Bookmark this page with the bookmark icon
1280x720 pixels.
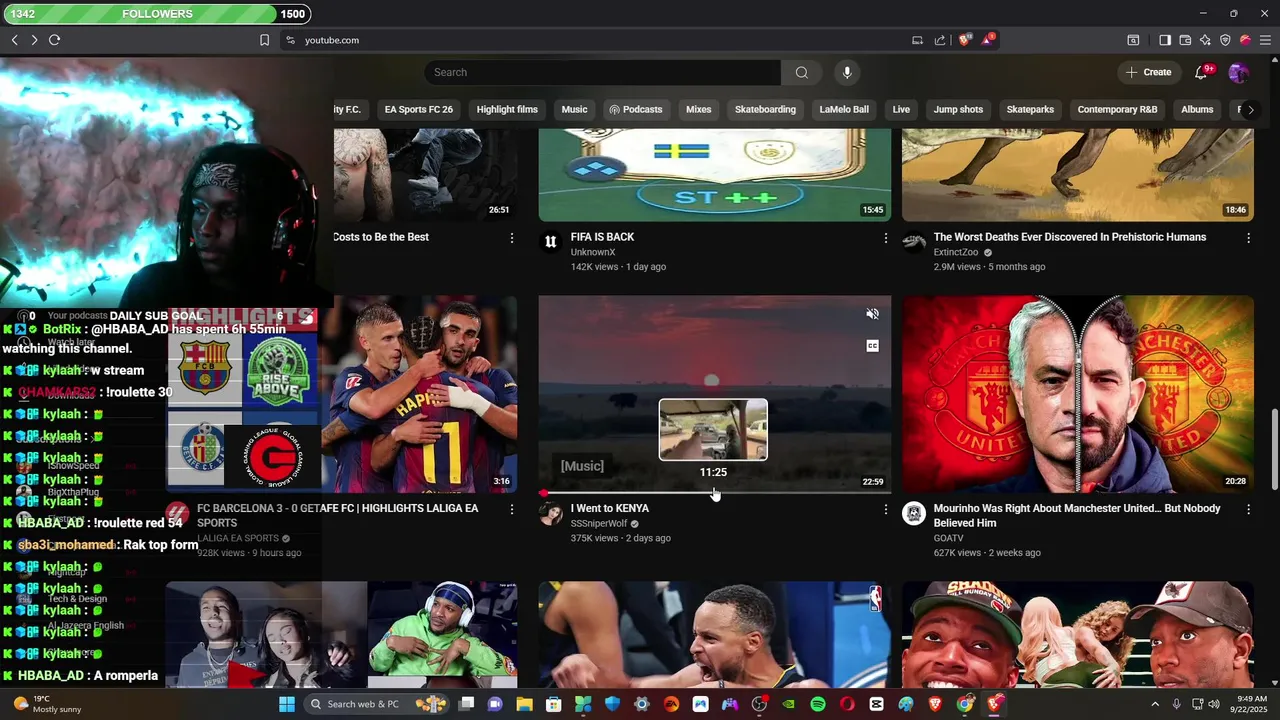264,40
